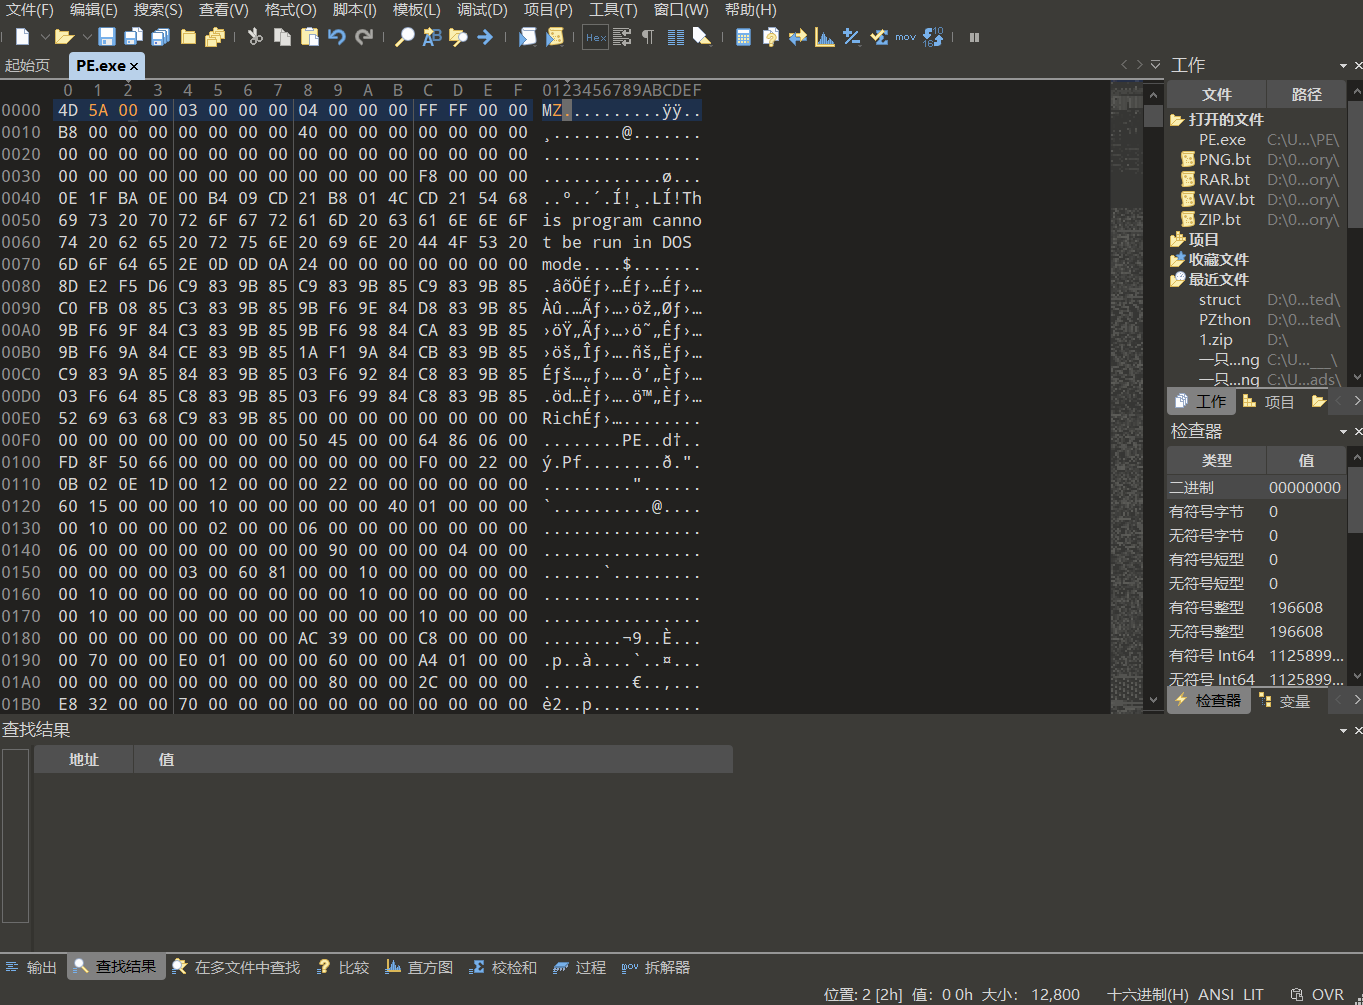Switch to the 变量 tab
This screenshot has height=1005, width=1363.
pos(1285,701)
